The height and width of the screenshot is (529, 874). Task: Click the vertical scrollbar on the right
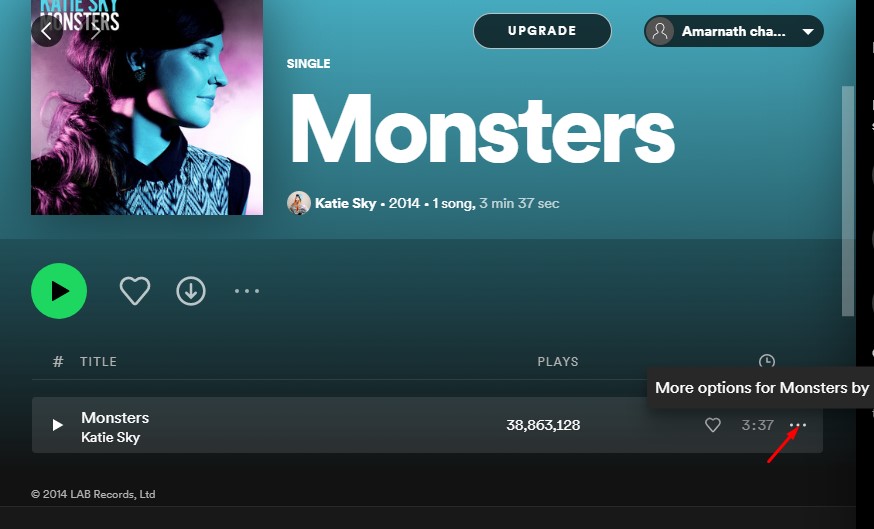point(848,200)
